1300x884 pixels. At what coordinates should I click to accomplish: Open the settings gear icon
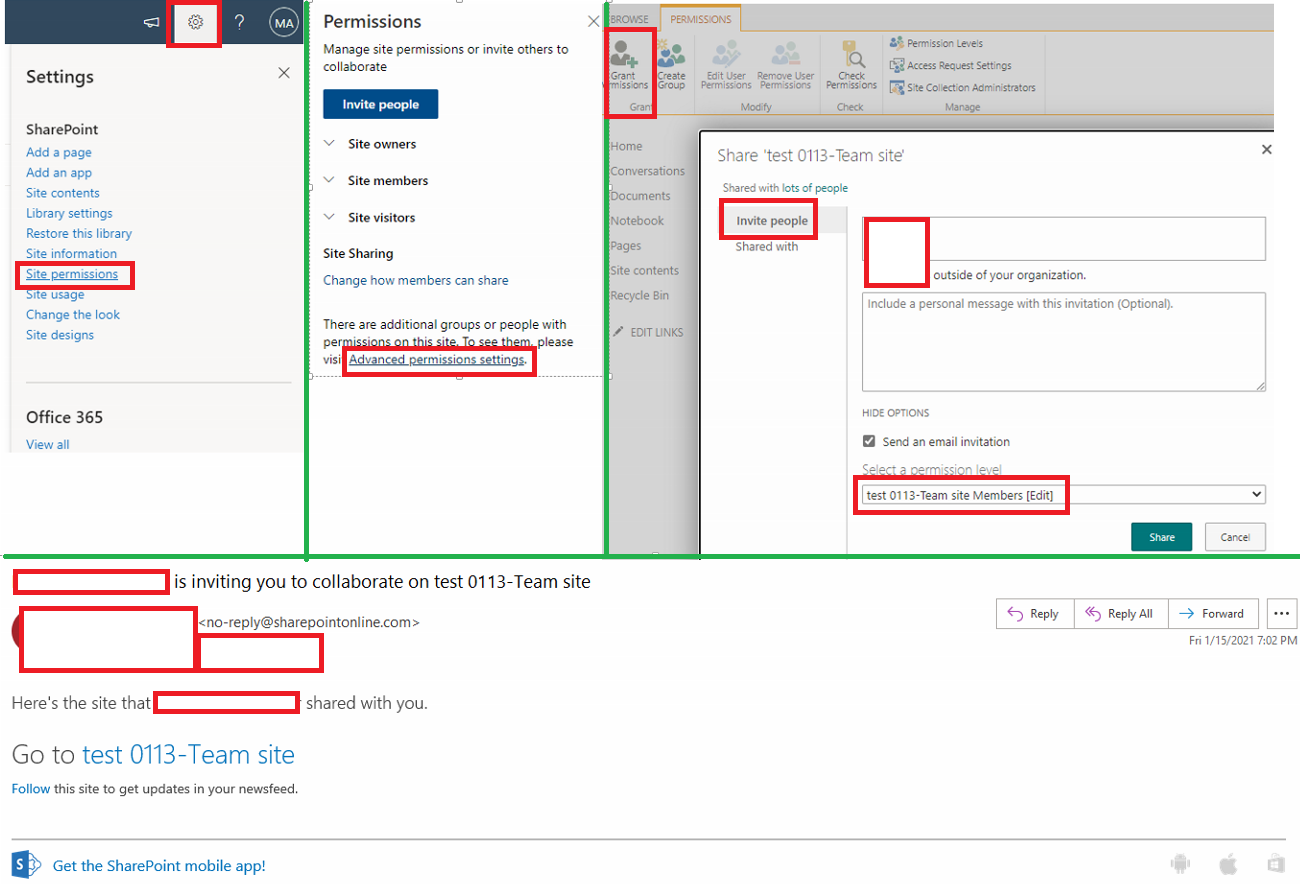click(x=196, y=22)
